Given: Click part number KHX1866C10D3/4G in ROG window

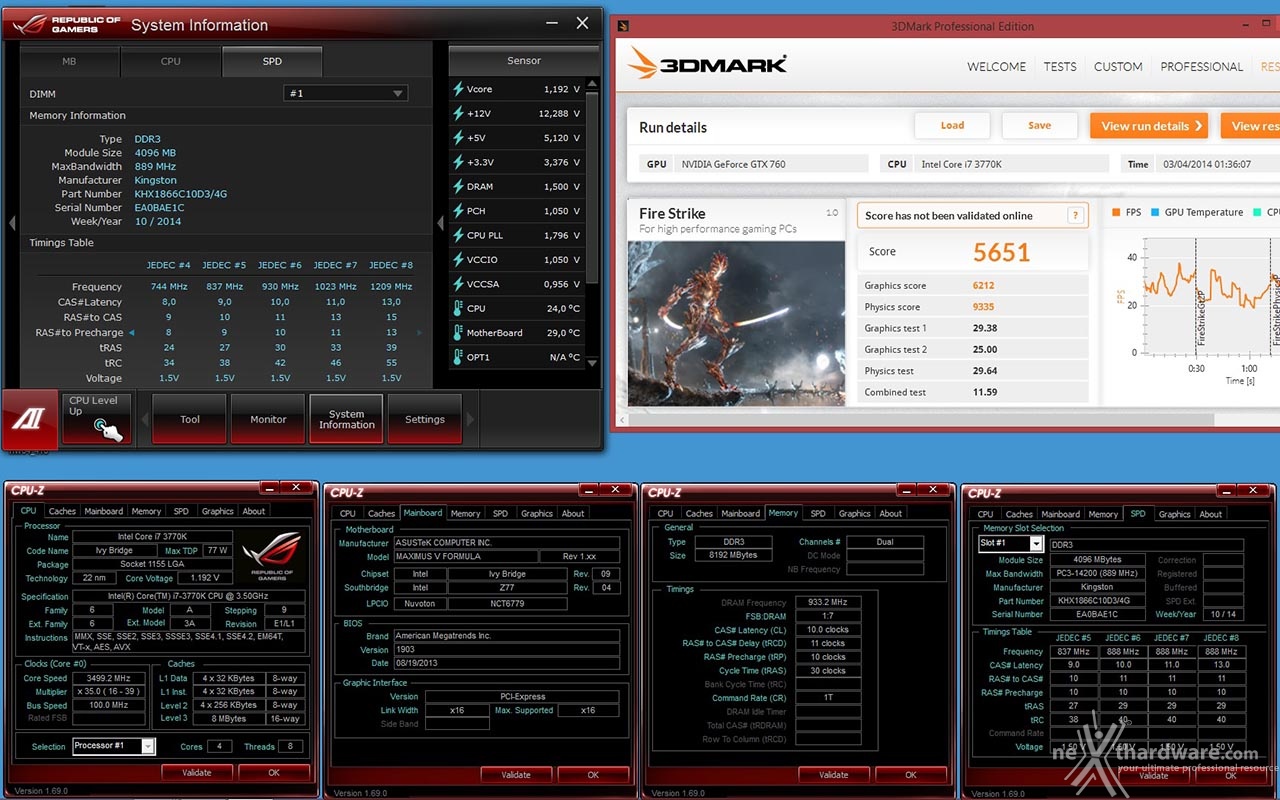Looking at the screenshot, I should coord(183,194).
